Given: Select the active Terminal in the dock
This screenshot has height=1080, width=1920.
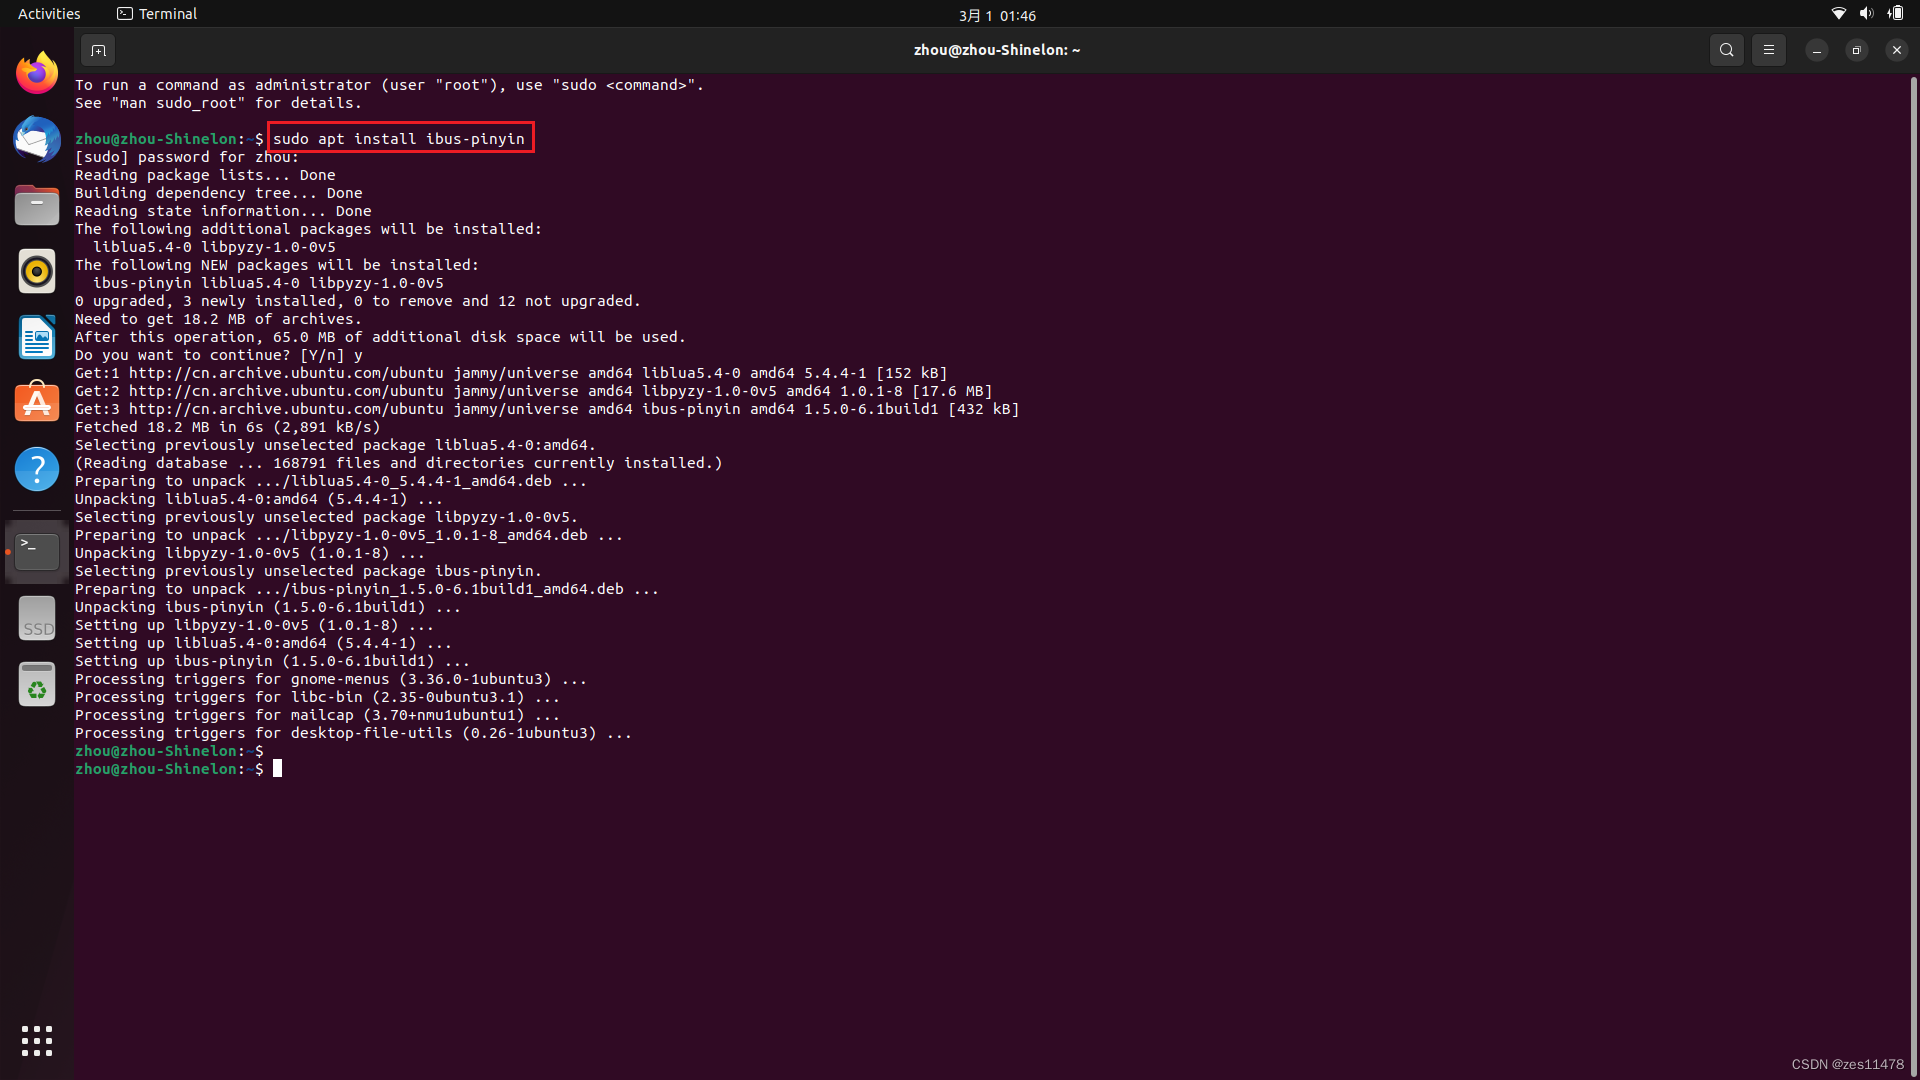Looking at the screenshot, I should (36, 550).
